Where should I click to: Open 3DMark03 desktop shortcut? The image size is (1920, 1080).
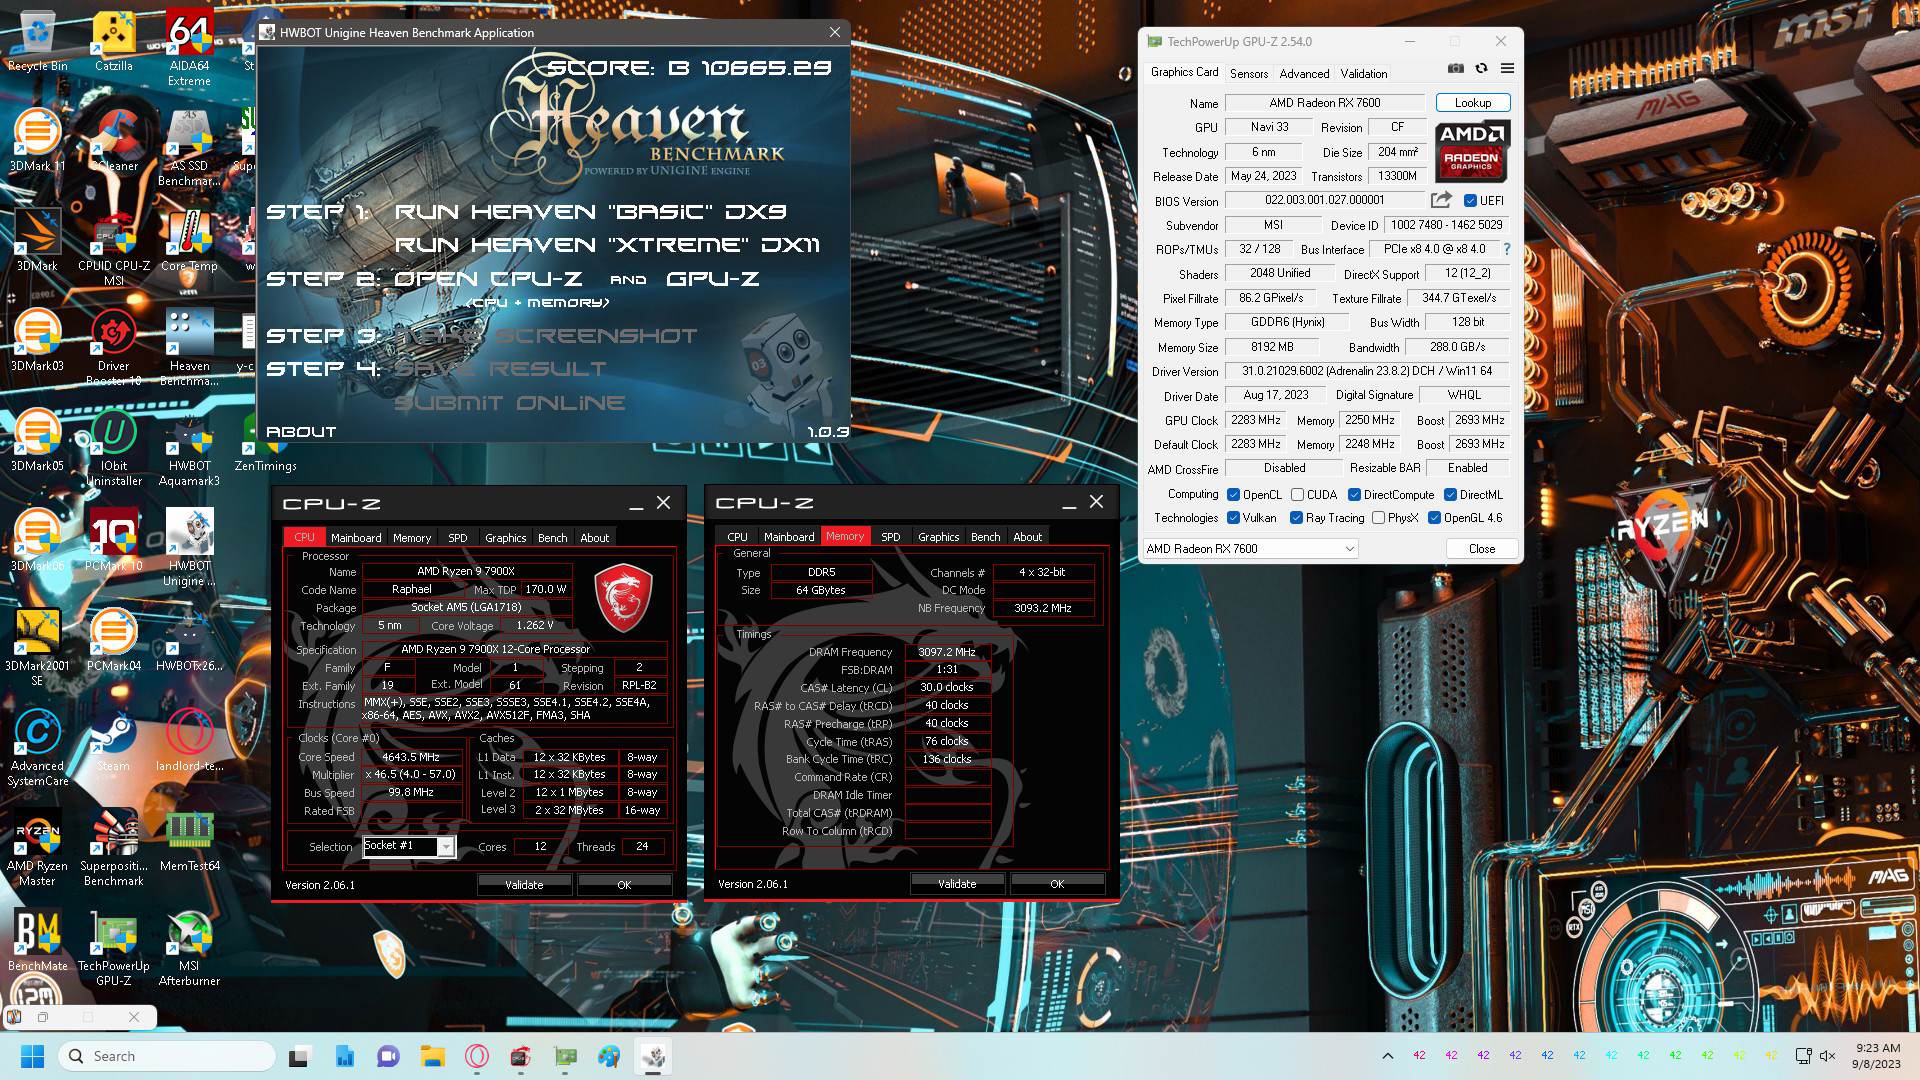click(x=37, y=341)
